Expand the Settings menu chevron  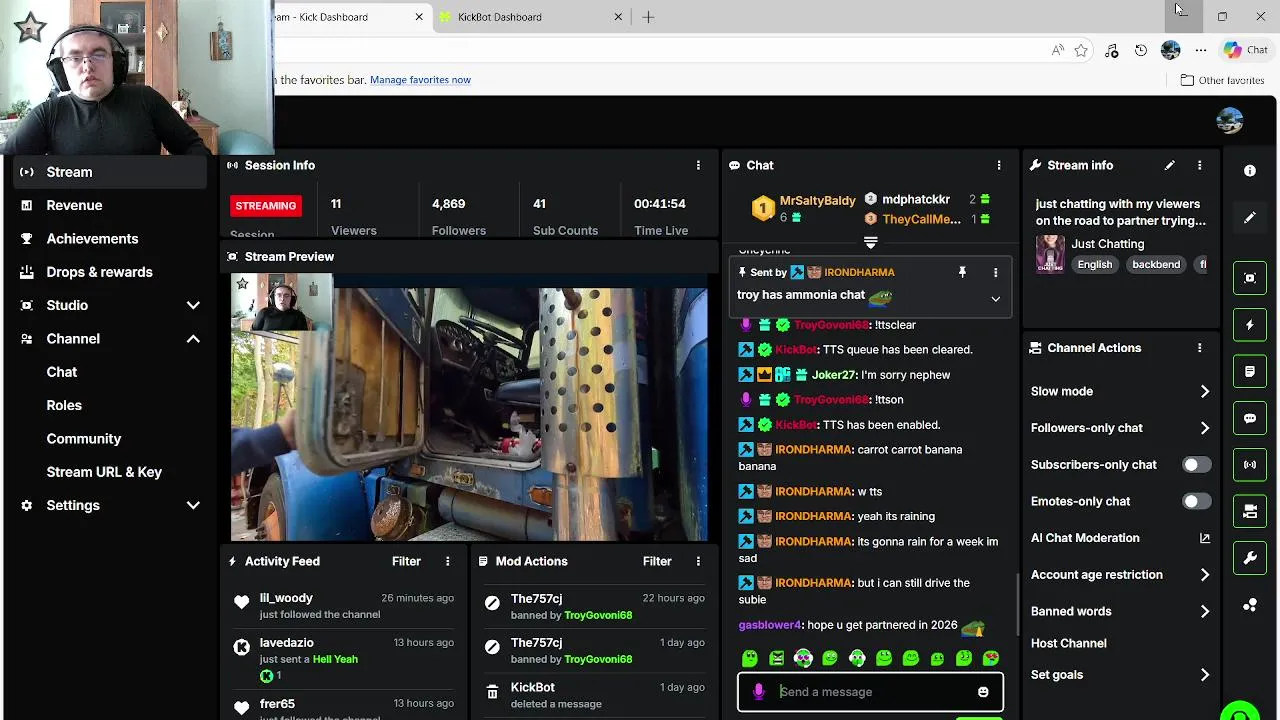coord(193,505)
